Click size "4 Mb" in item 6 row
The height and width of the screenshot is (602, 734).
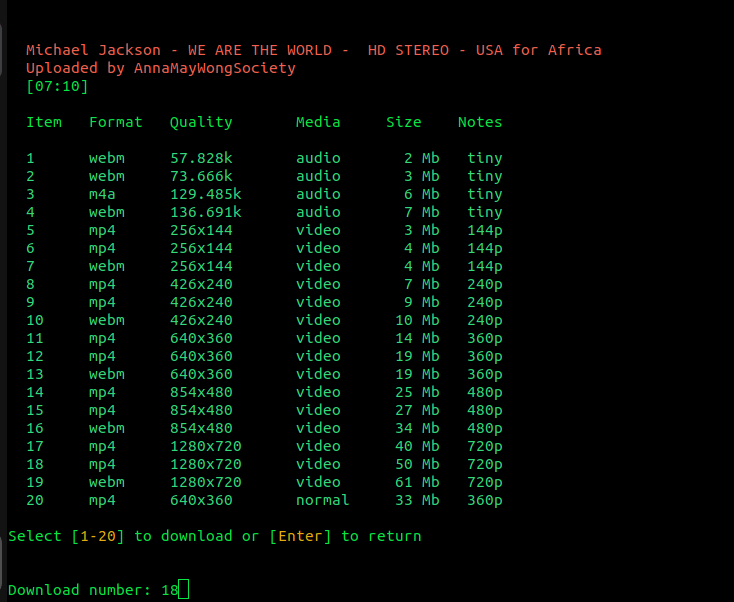pyautogui.click(x=422, y=248)
